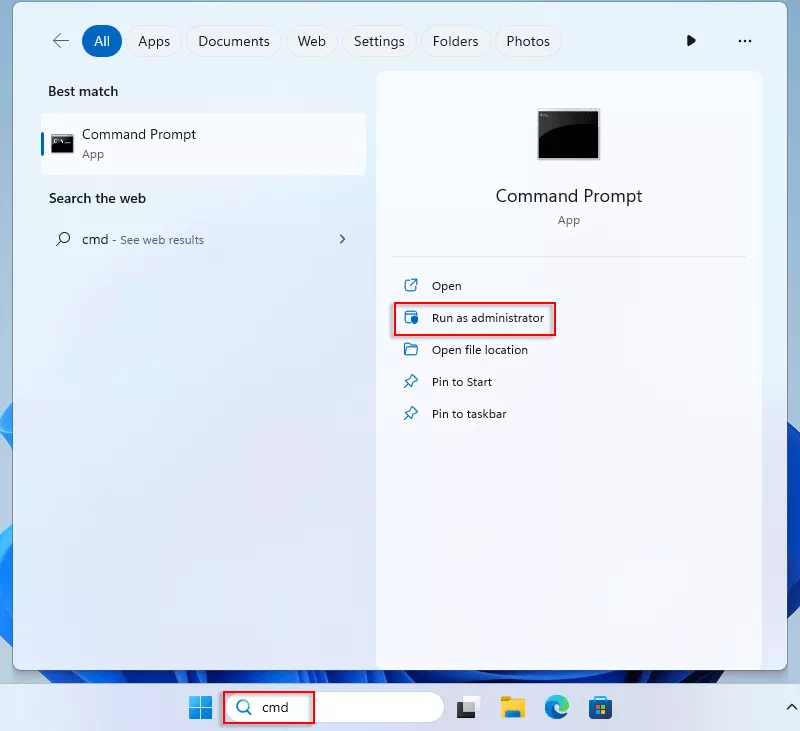
Task: Click the search magnifier icon beside cmd suggestion
Action: [63, 239]
